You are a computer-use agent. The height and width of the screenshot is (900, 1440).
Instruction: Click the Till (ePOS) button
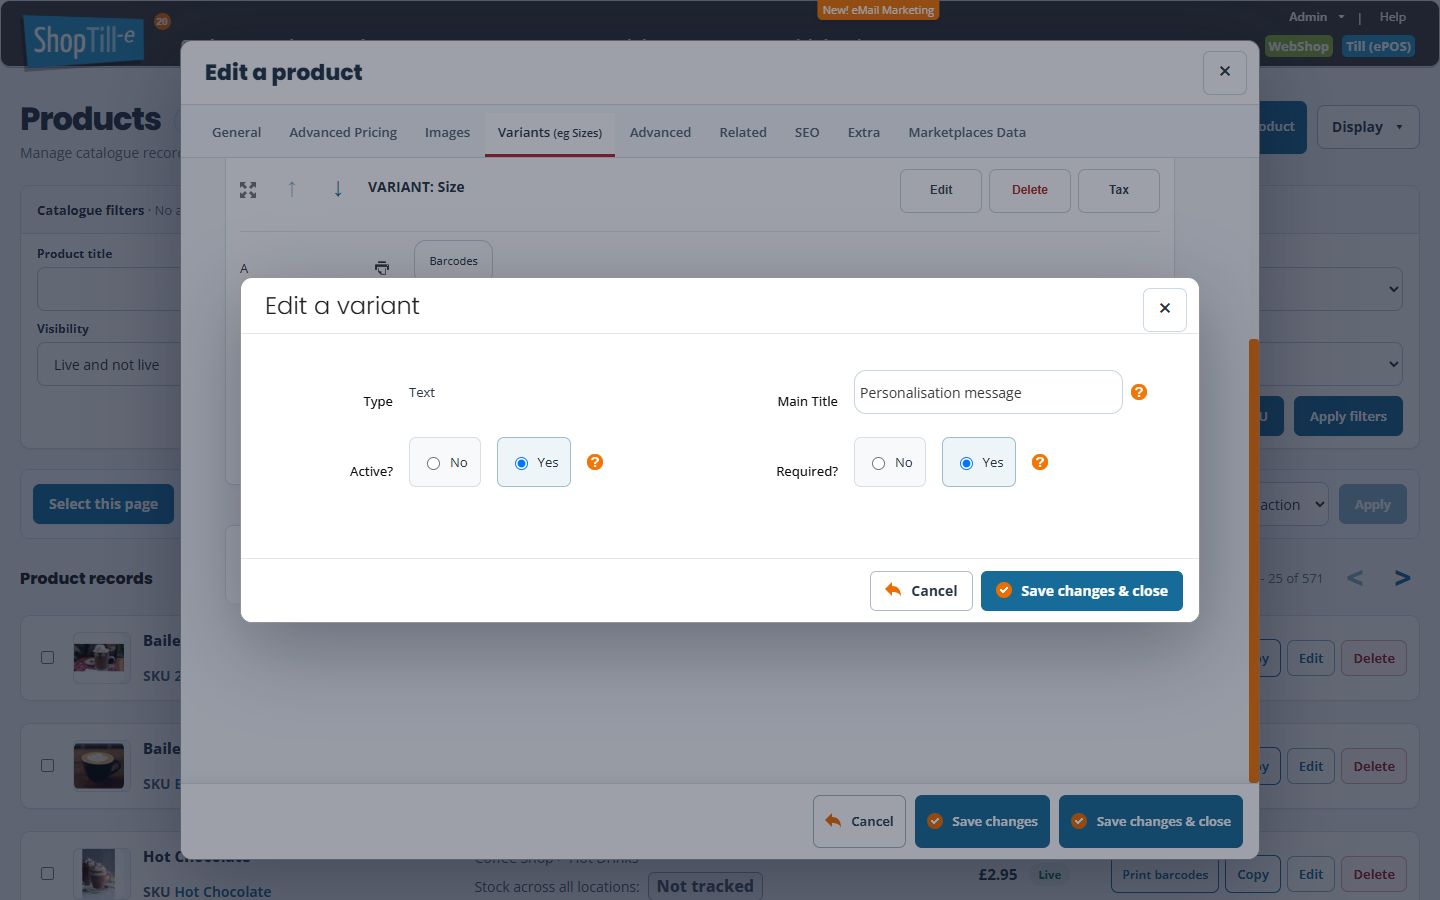coord(1378,46)
